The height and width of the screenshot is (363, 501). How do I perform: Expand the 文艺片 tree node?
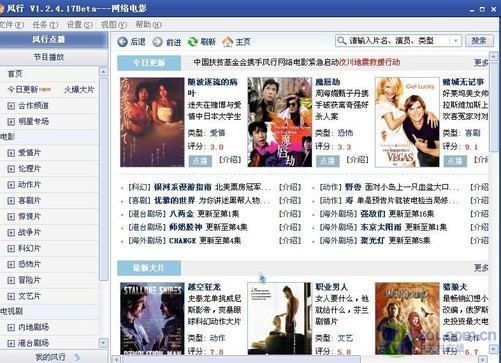point(11,296)
